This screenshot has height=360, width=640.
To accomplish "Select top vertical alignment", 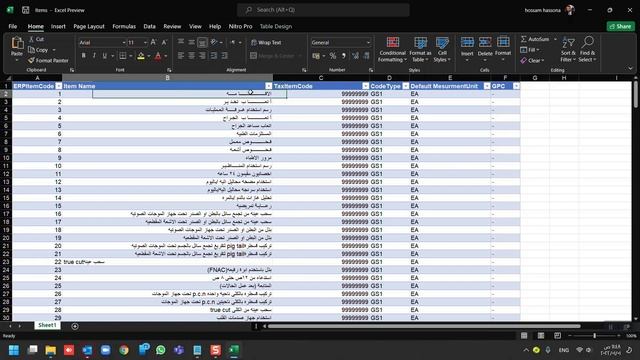I will tap(181, 42).
